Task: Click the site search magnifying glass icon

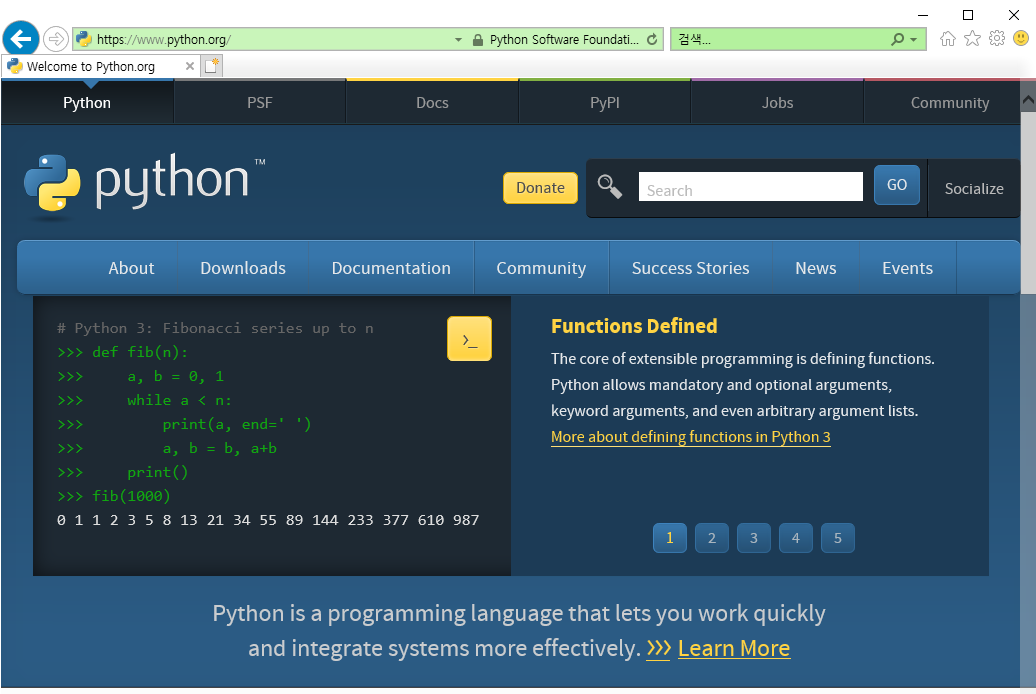Action: point(610,186)
